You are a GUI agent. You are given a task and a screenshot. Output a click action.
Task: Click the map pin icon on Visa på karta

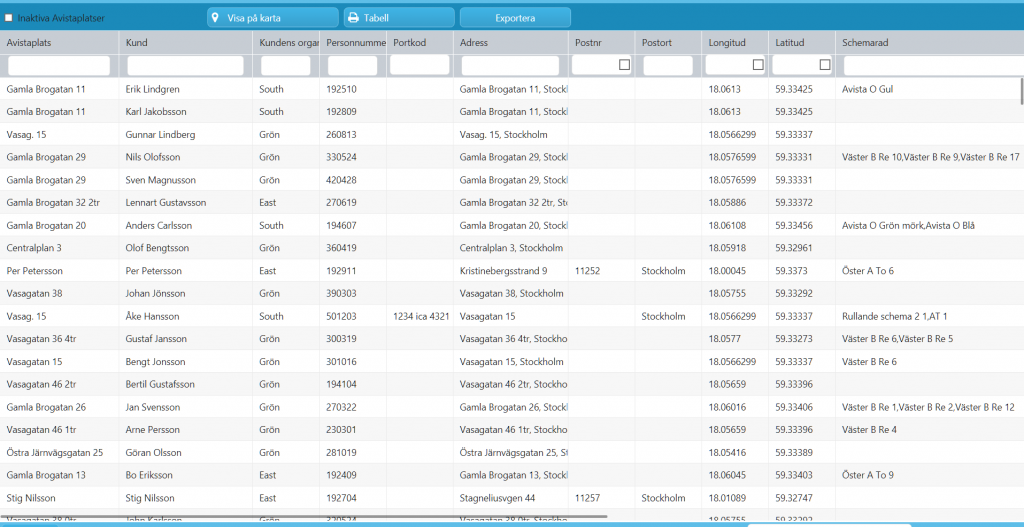[214, 18]
